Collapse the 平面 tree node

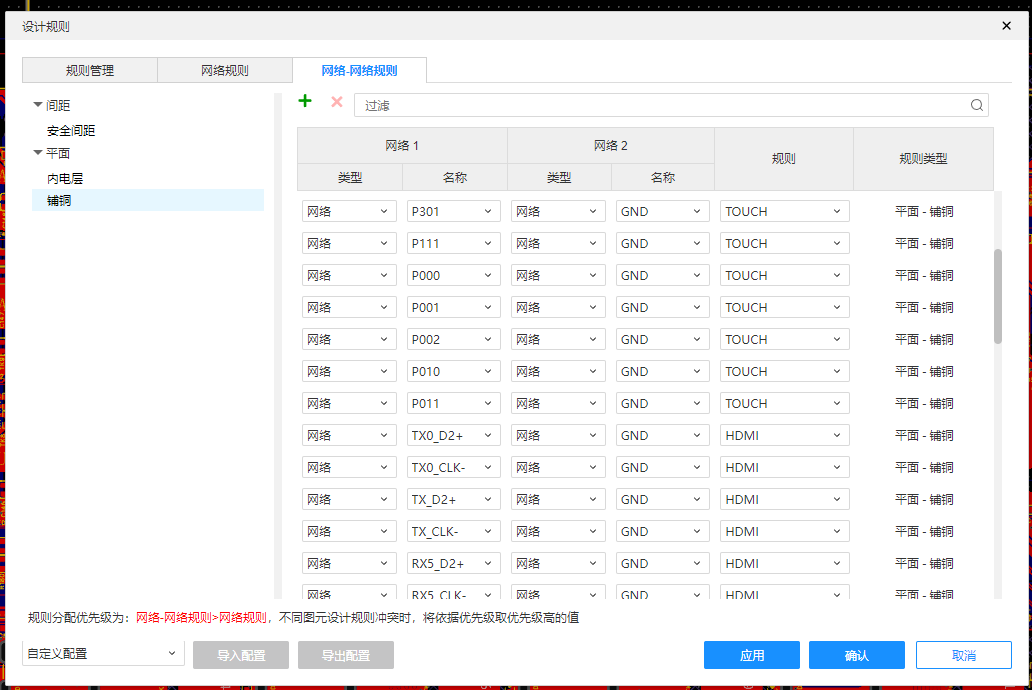click(38, 153)
